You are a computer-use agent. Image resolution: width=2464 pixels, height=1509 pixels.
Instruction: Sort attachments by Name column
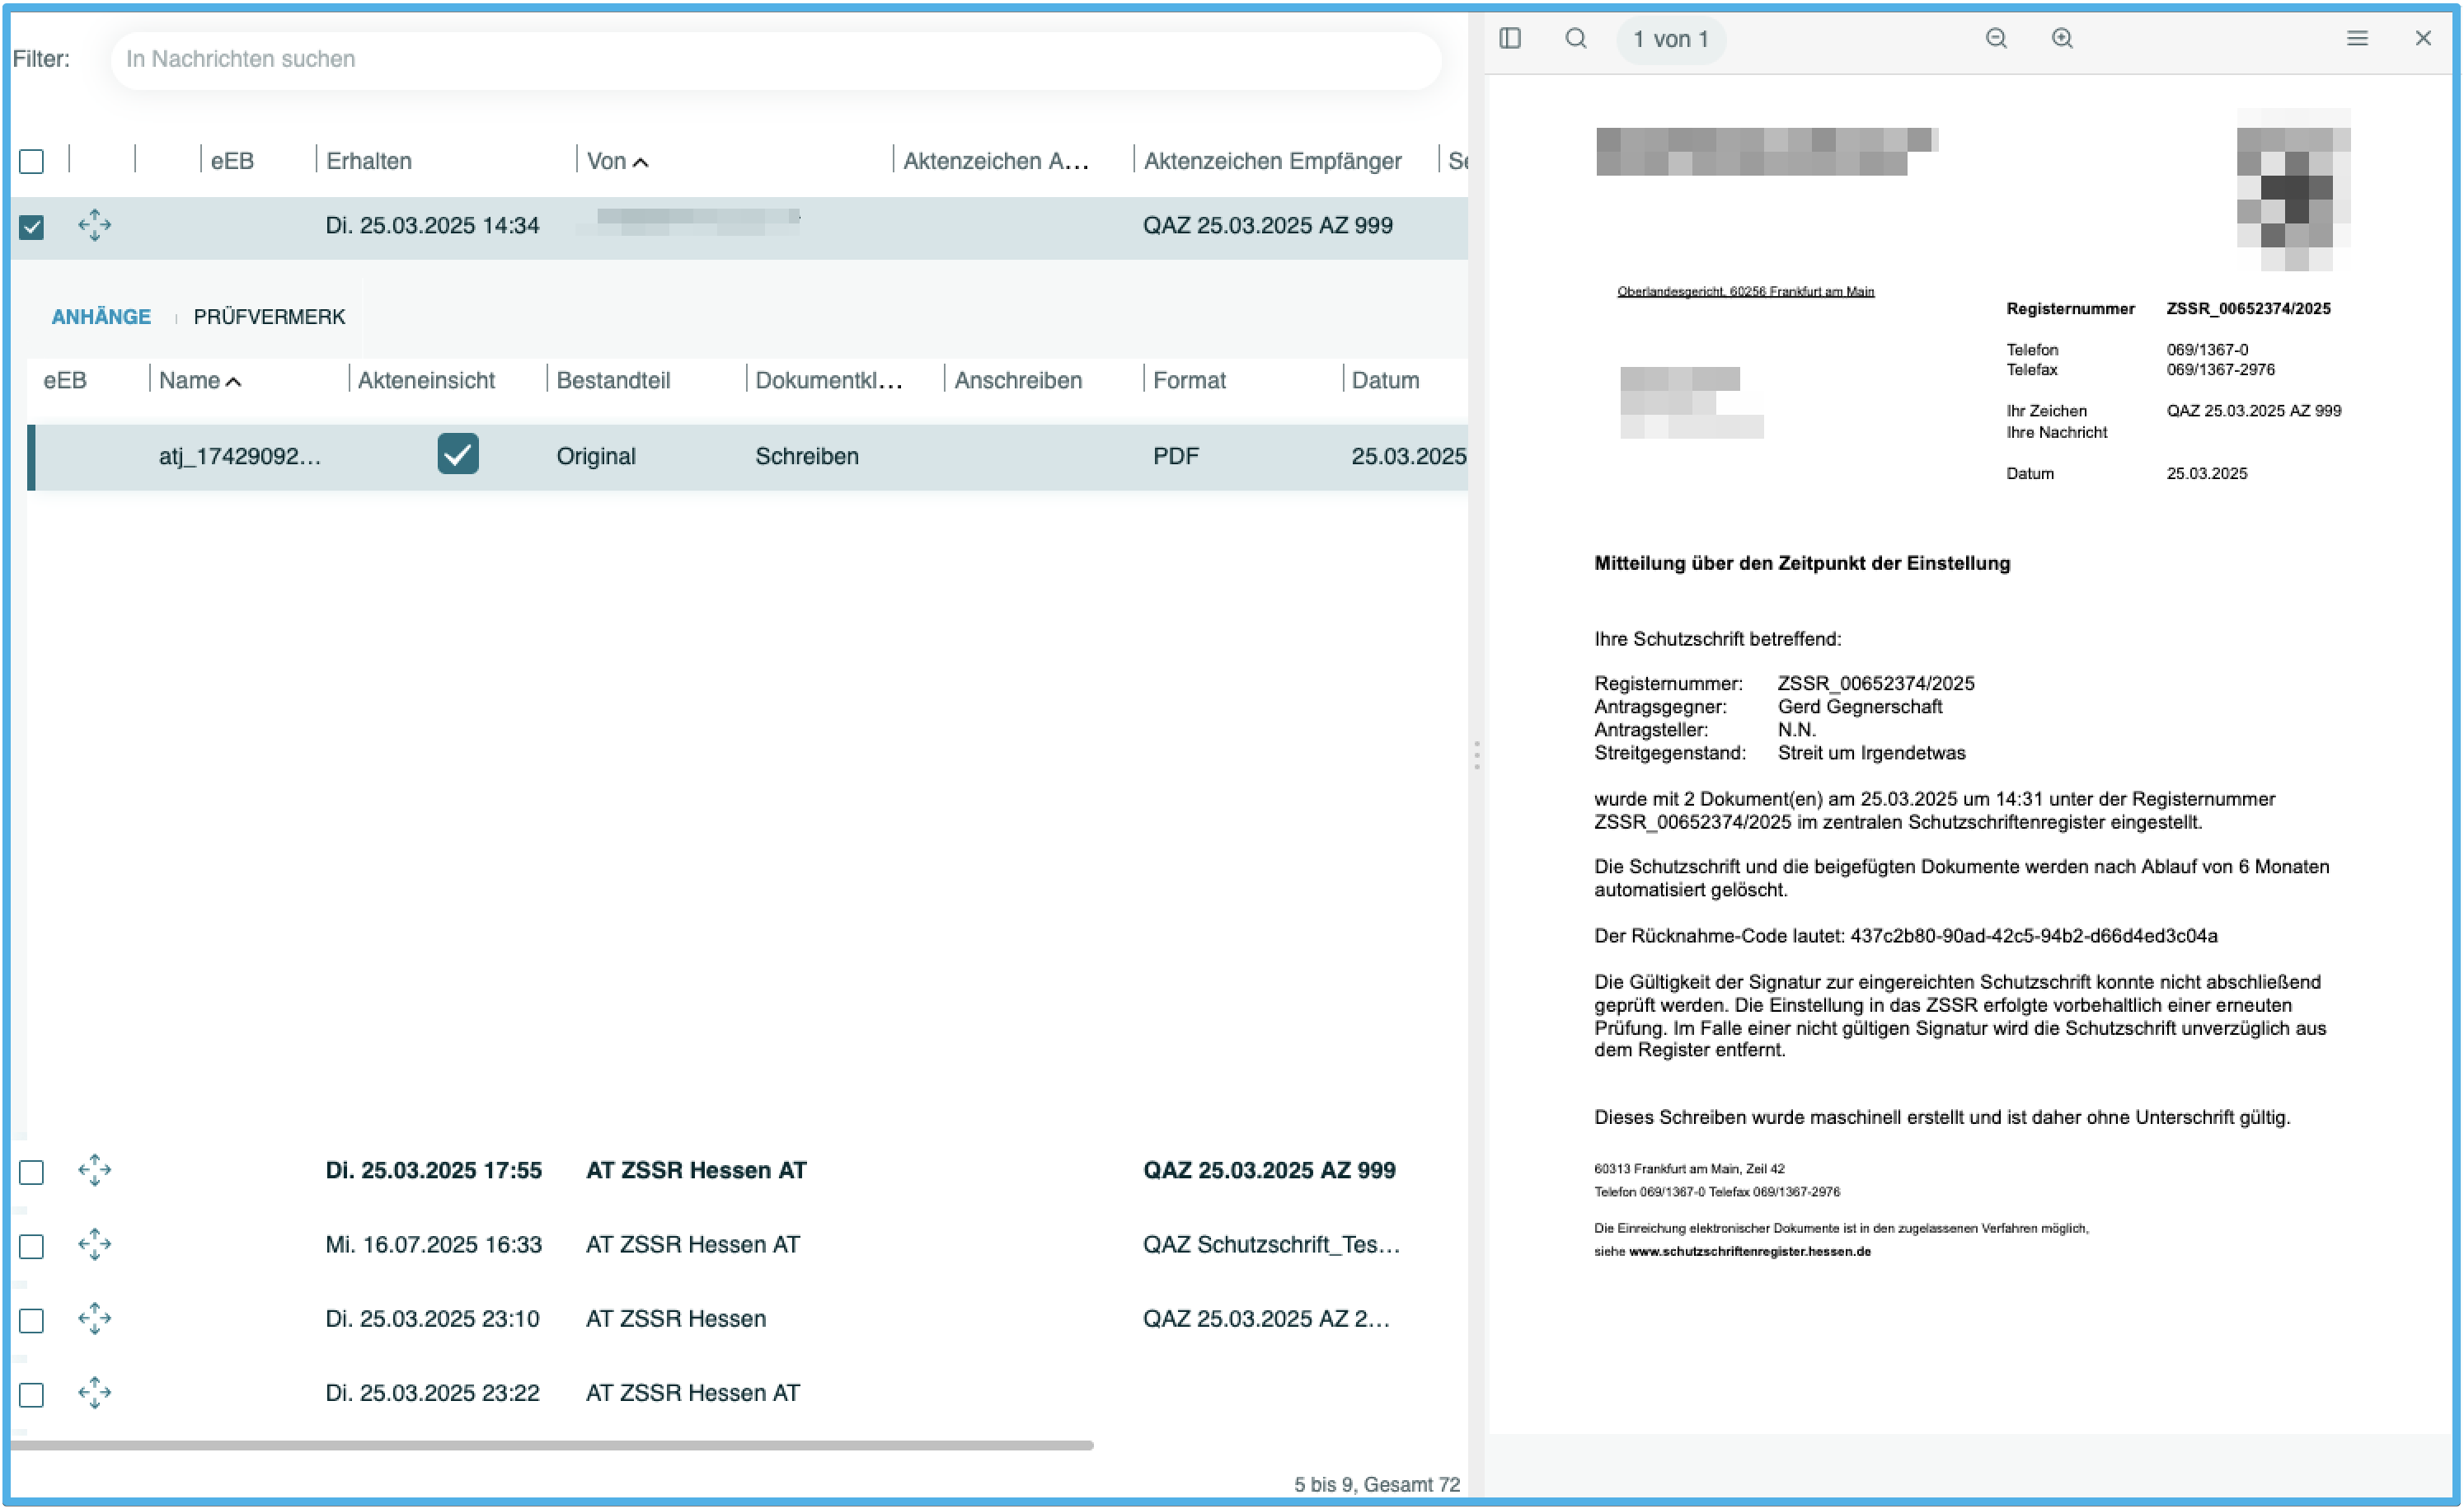(190, 380)
